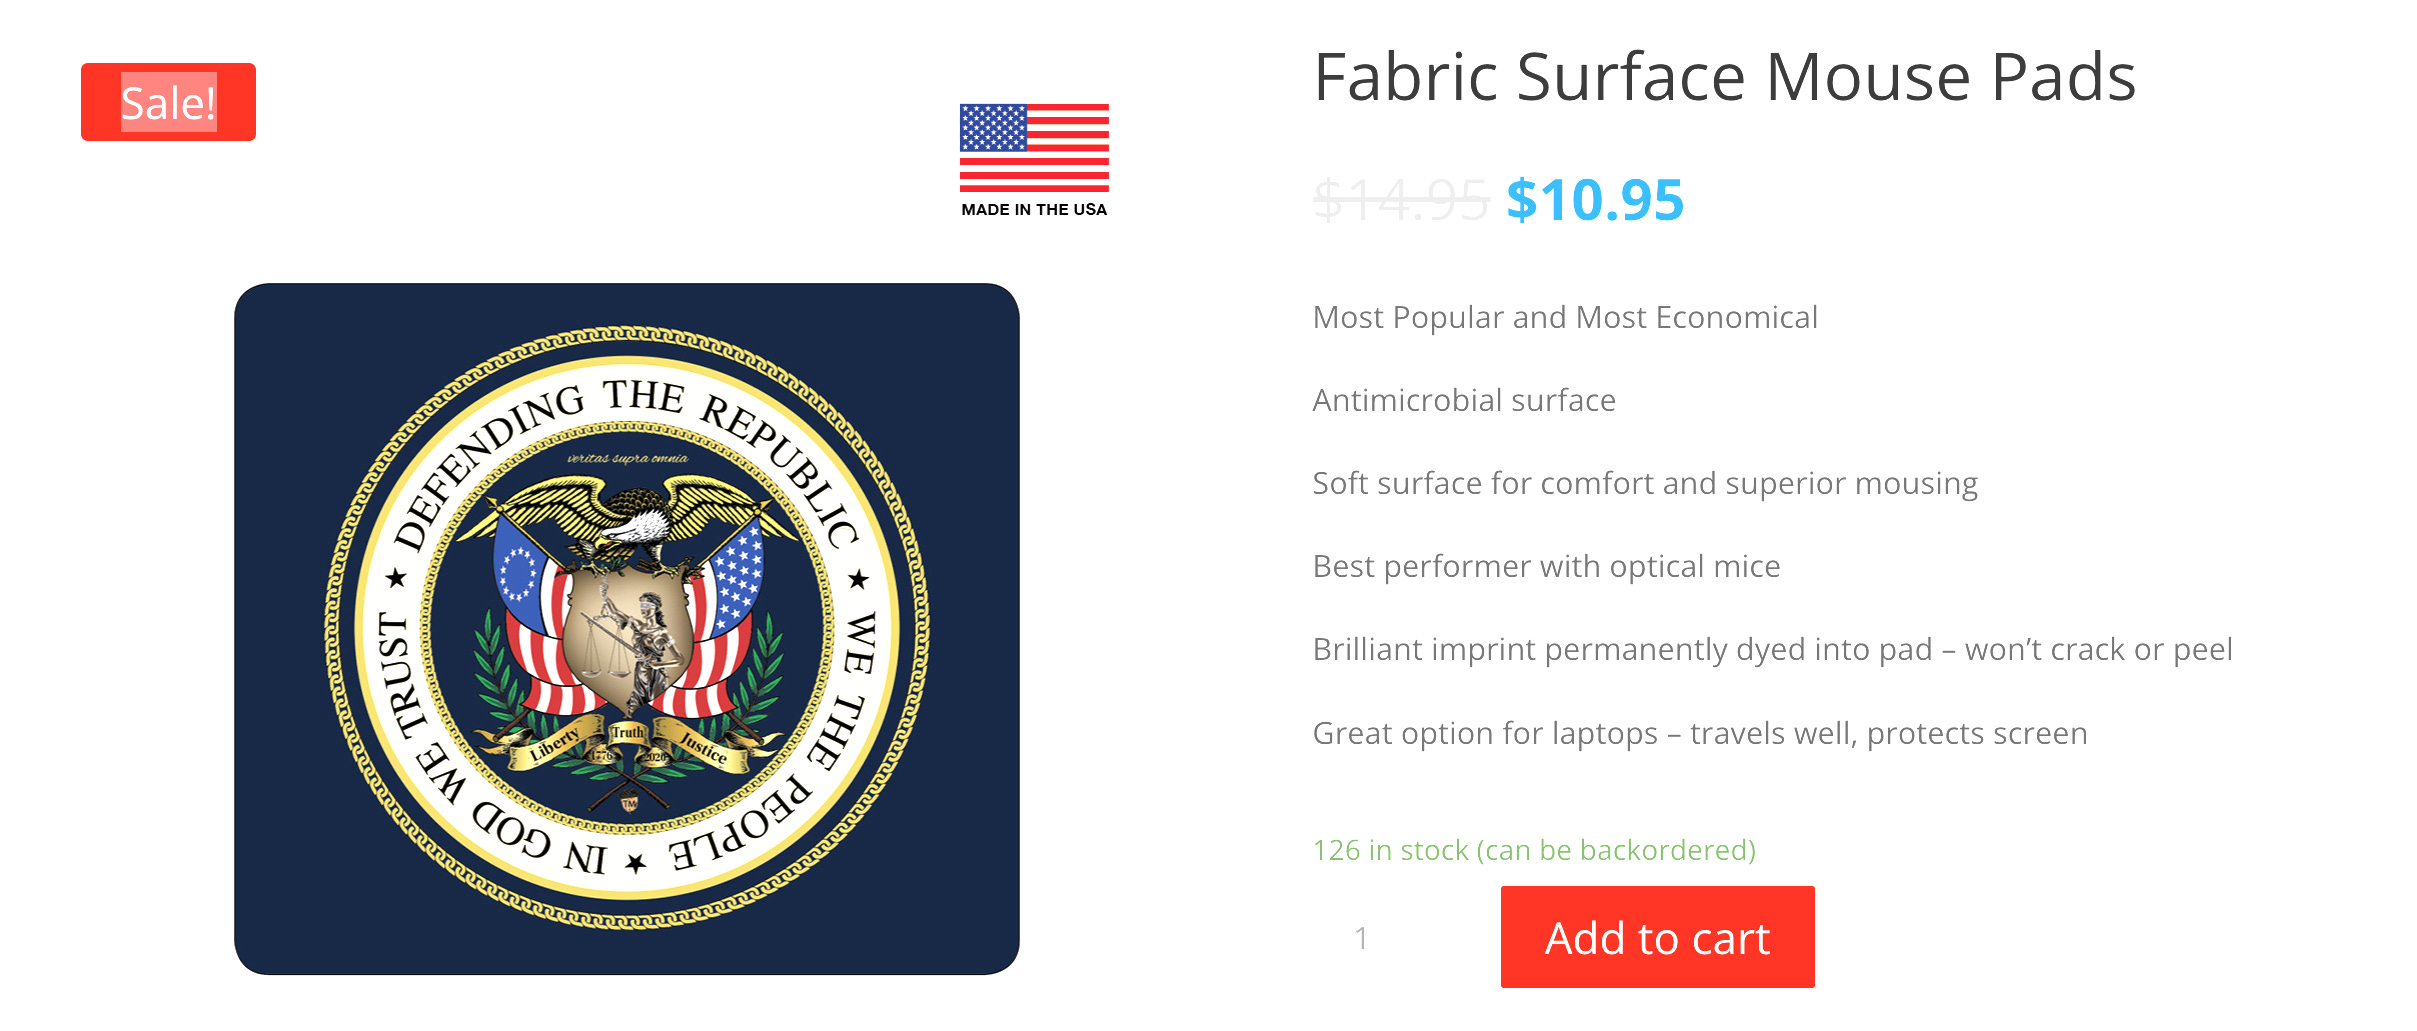Click the red Sale! badge
The image size is (2417, 1031).
168,102
